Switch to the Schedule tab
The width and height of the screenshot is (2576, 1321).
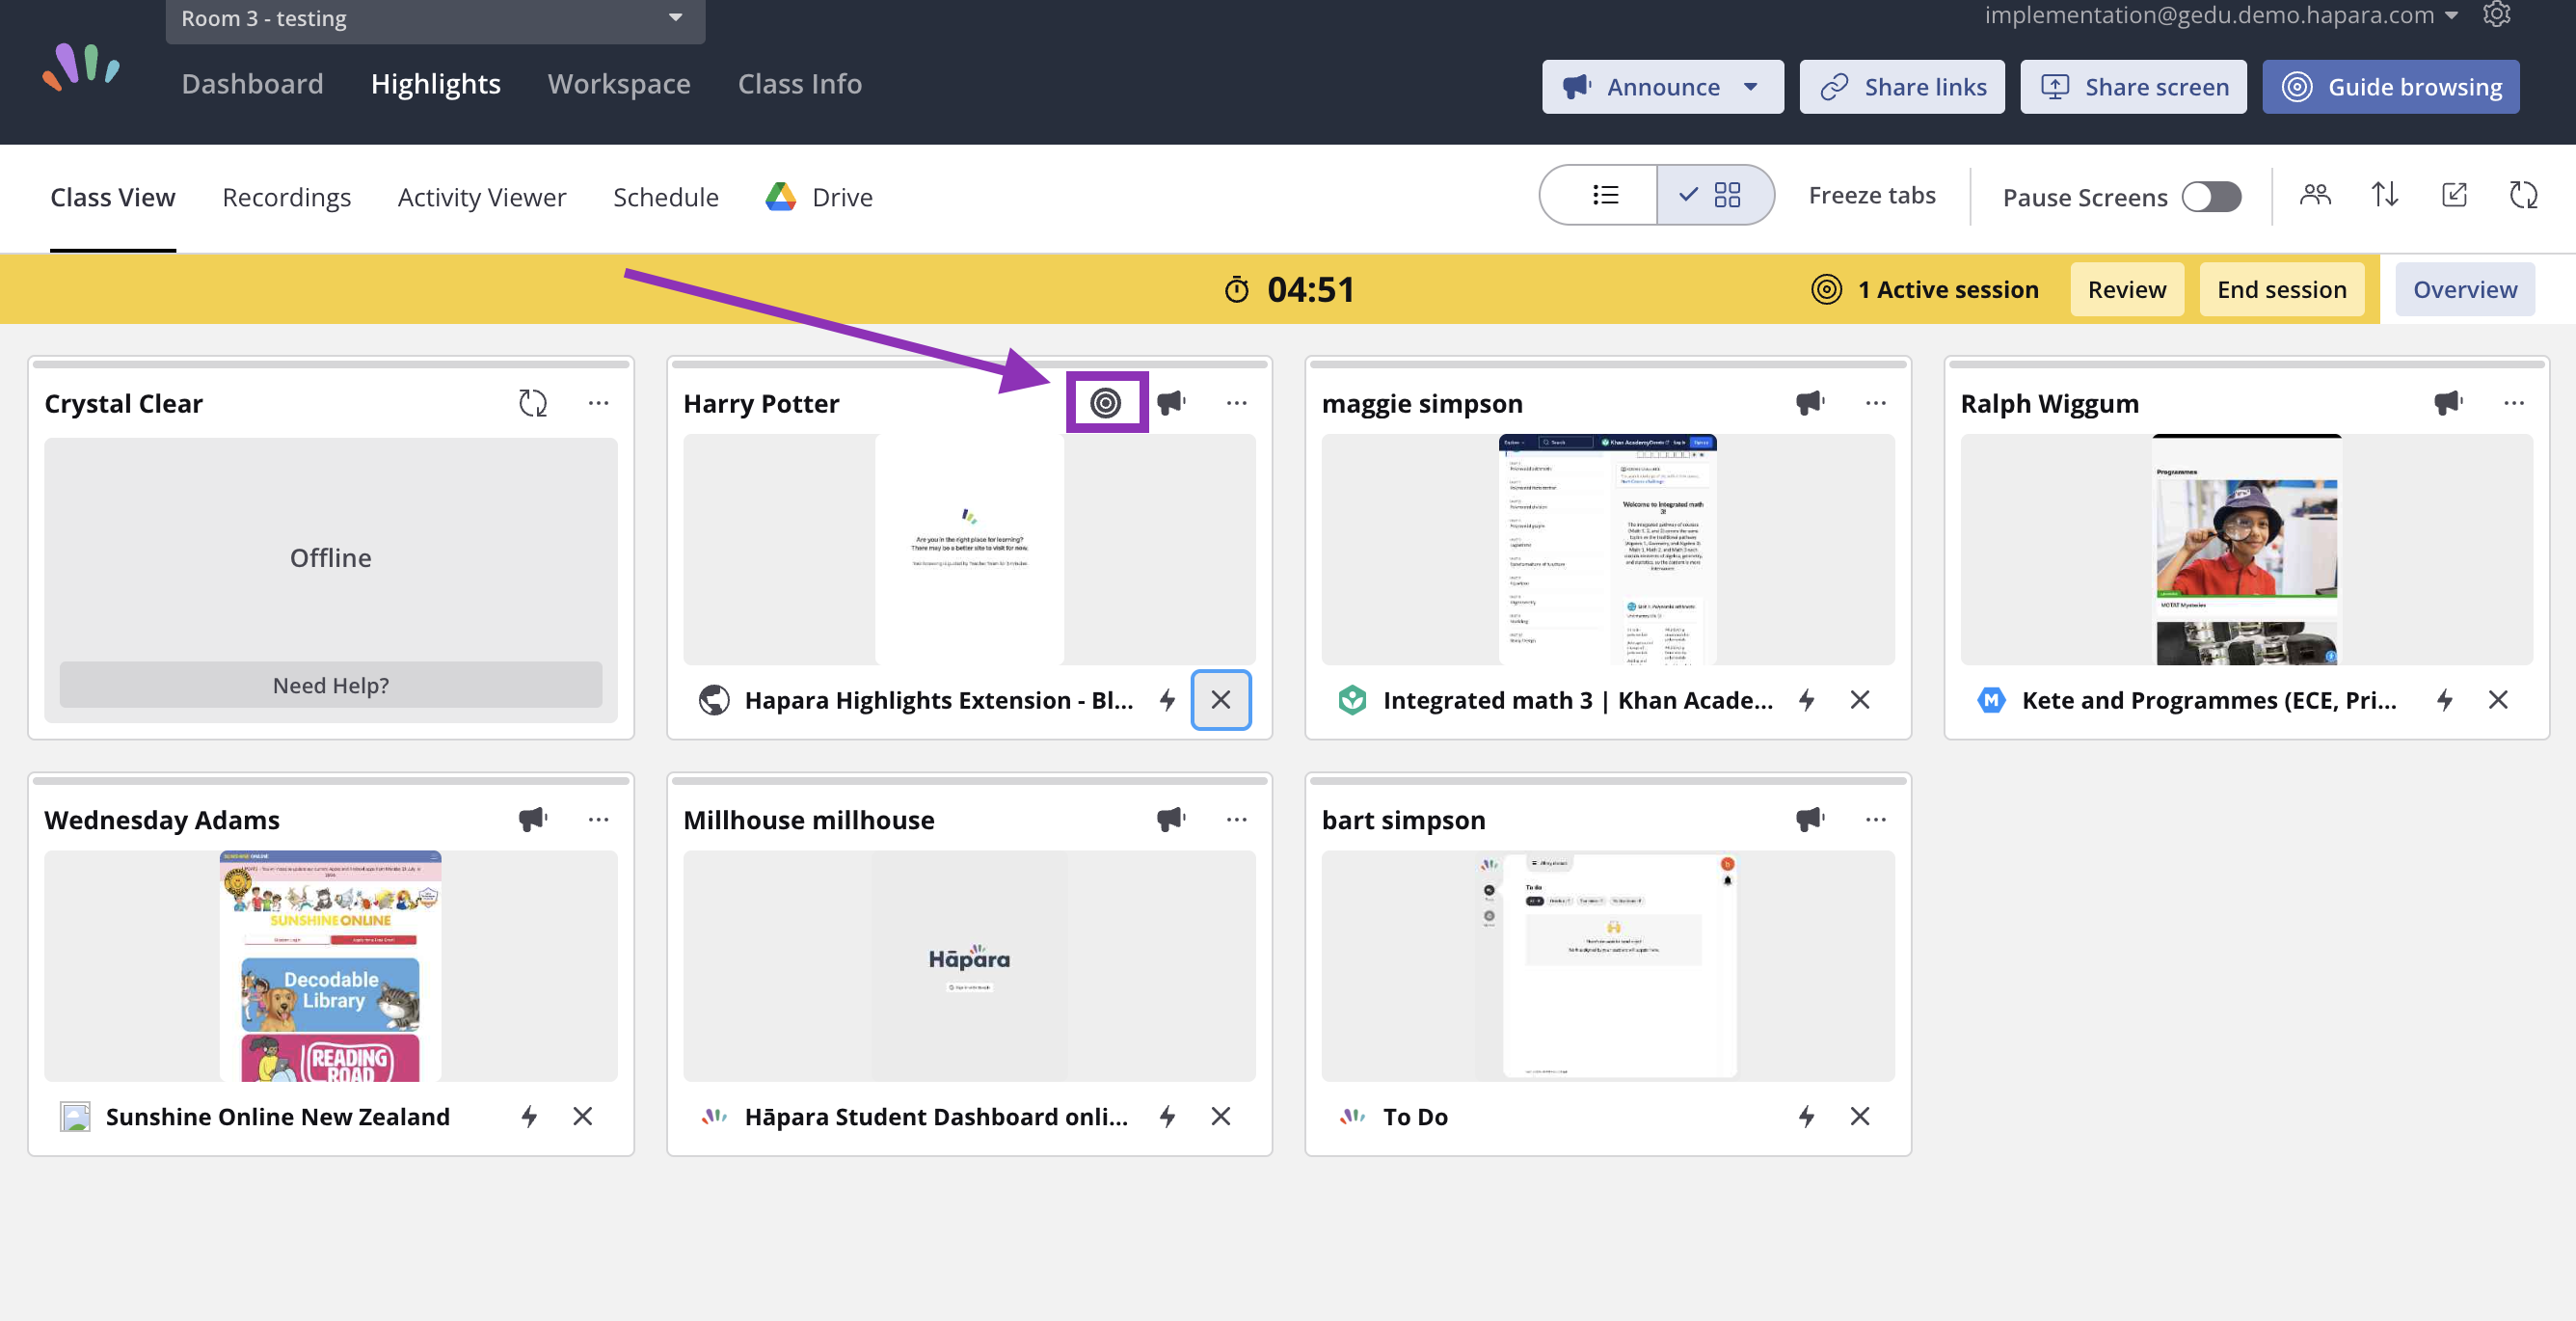coord(665,197)
